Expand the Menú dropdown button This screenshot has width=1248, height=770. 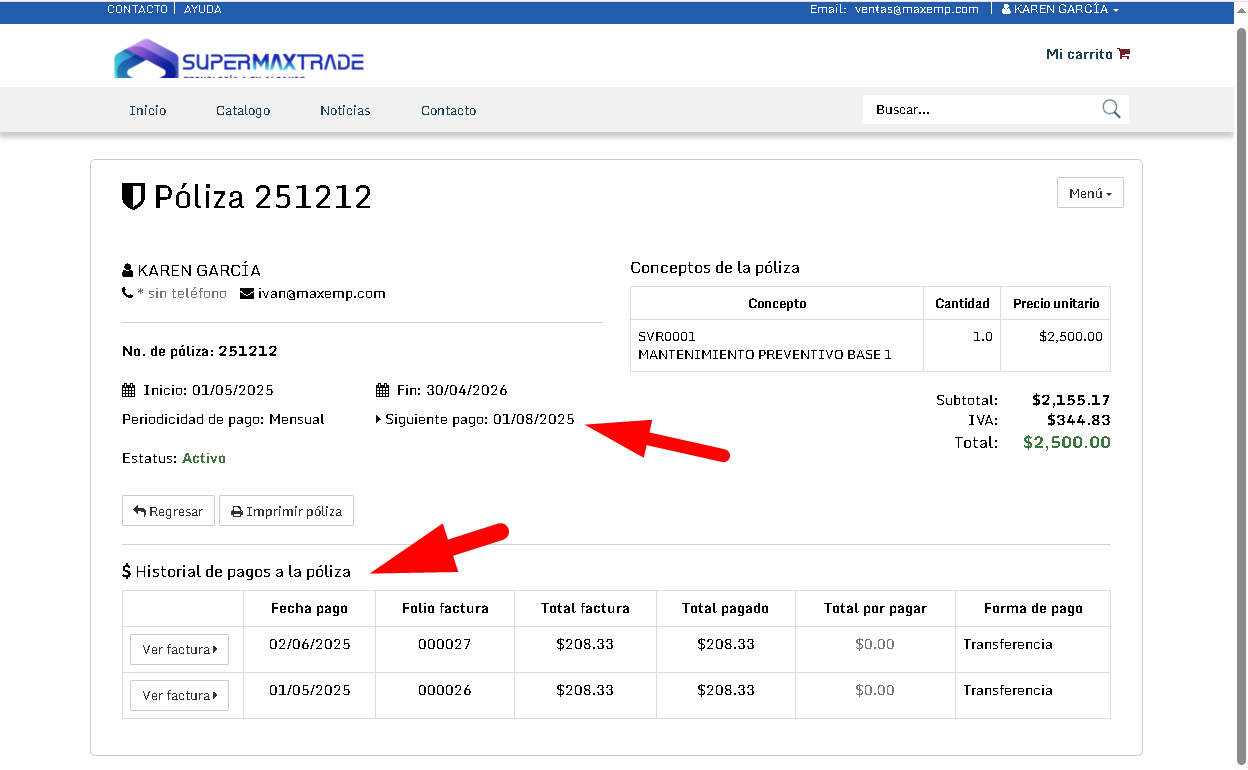tap(1089, 193)
